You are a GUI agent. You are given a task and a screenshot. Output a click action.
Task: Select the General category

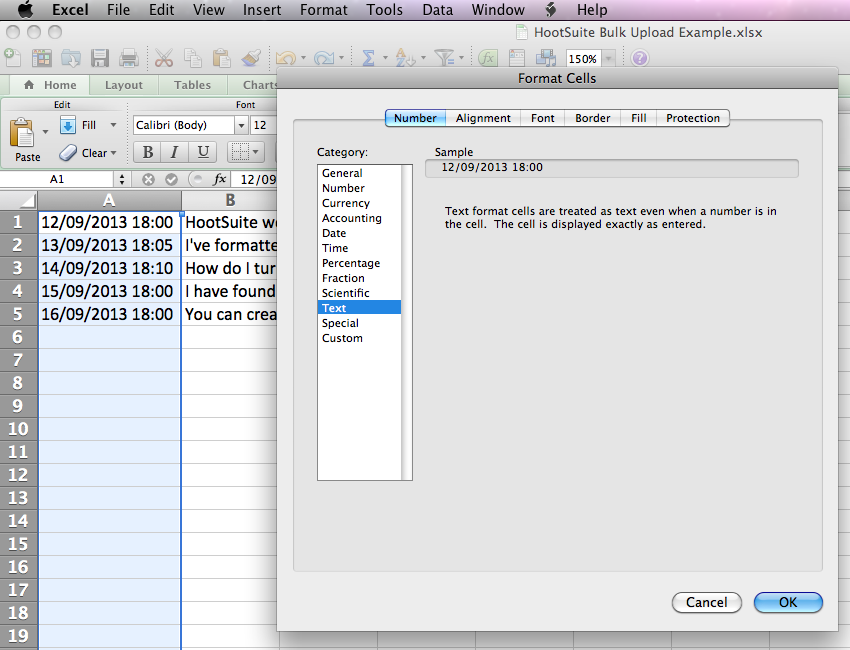[359, 173]
